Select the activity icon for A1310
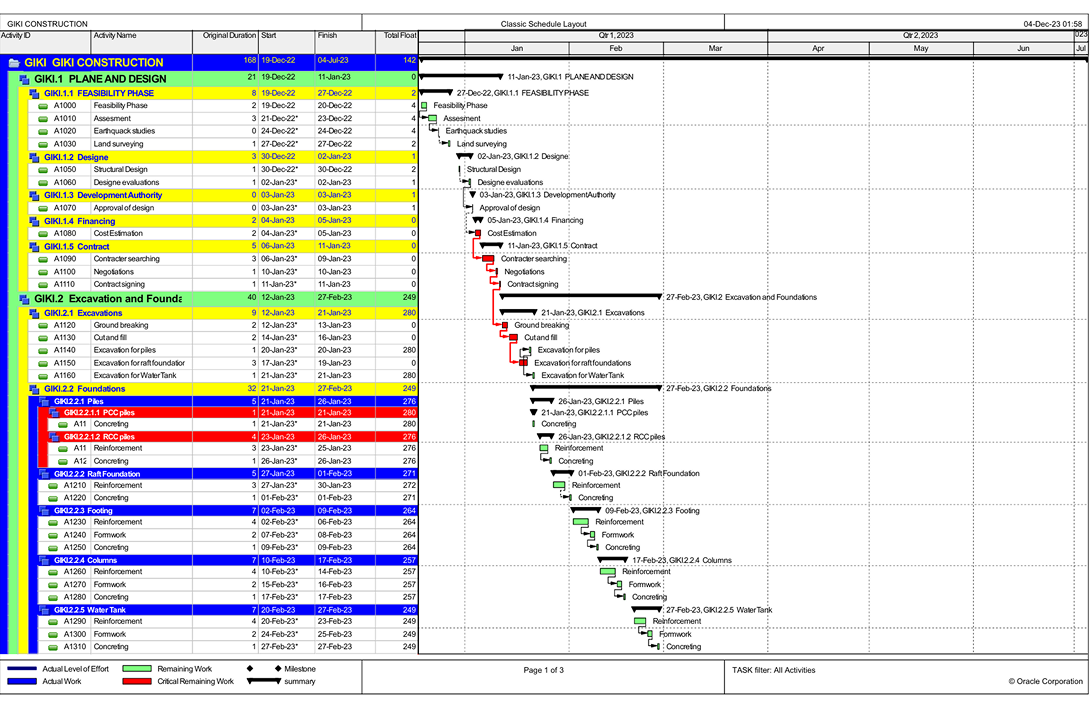The image size is (1091, 710). coord(54,647)
